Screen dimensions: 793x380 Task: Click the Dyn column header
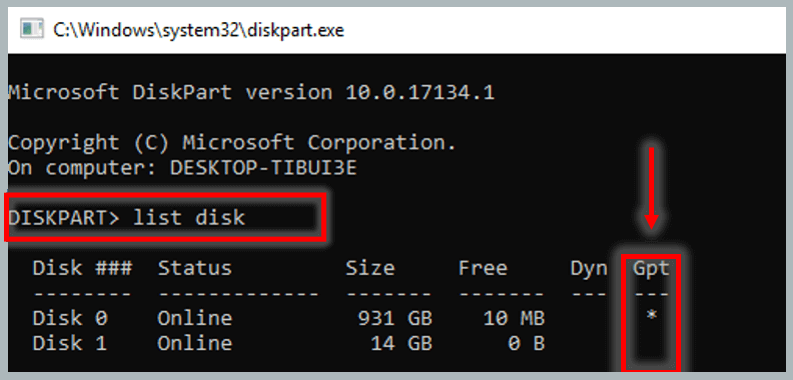coord(589,268)
